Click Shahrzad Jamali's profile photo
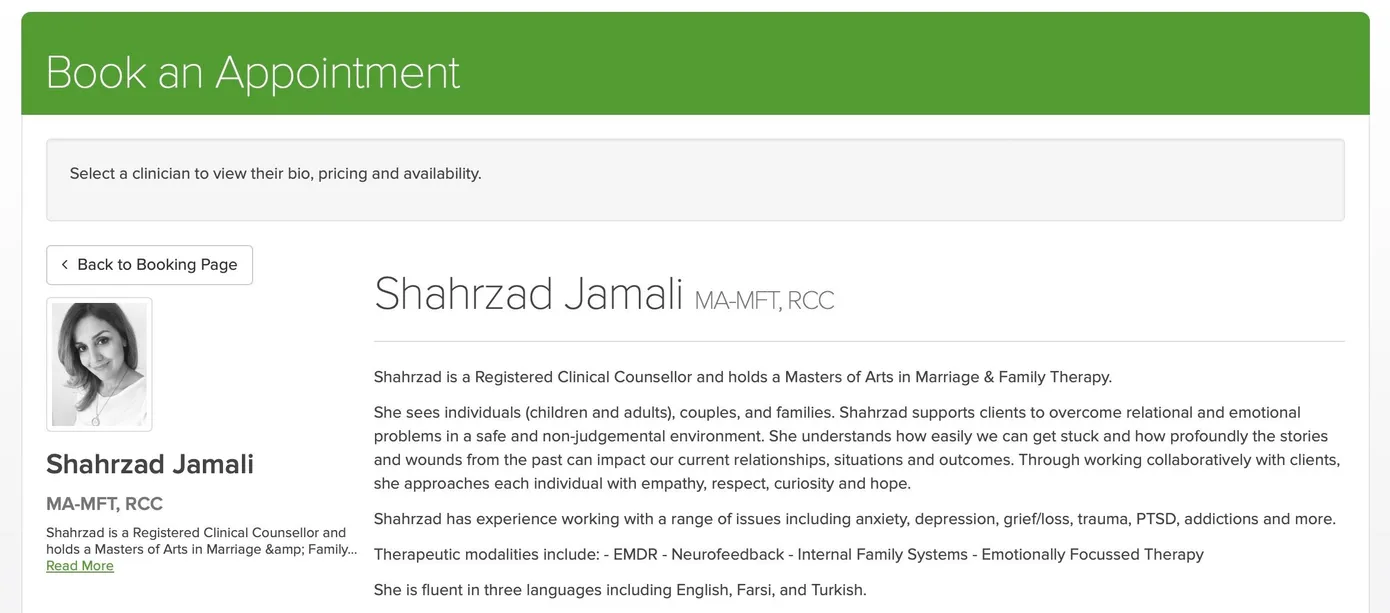 point(99,364)
